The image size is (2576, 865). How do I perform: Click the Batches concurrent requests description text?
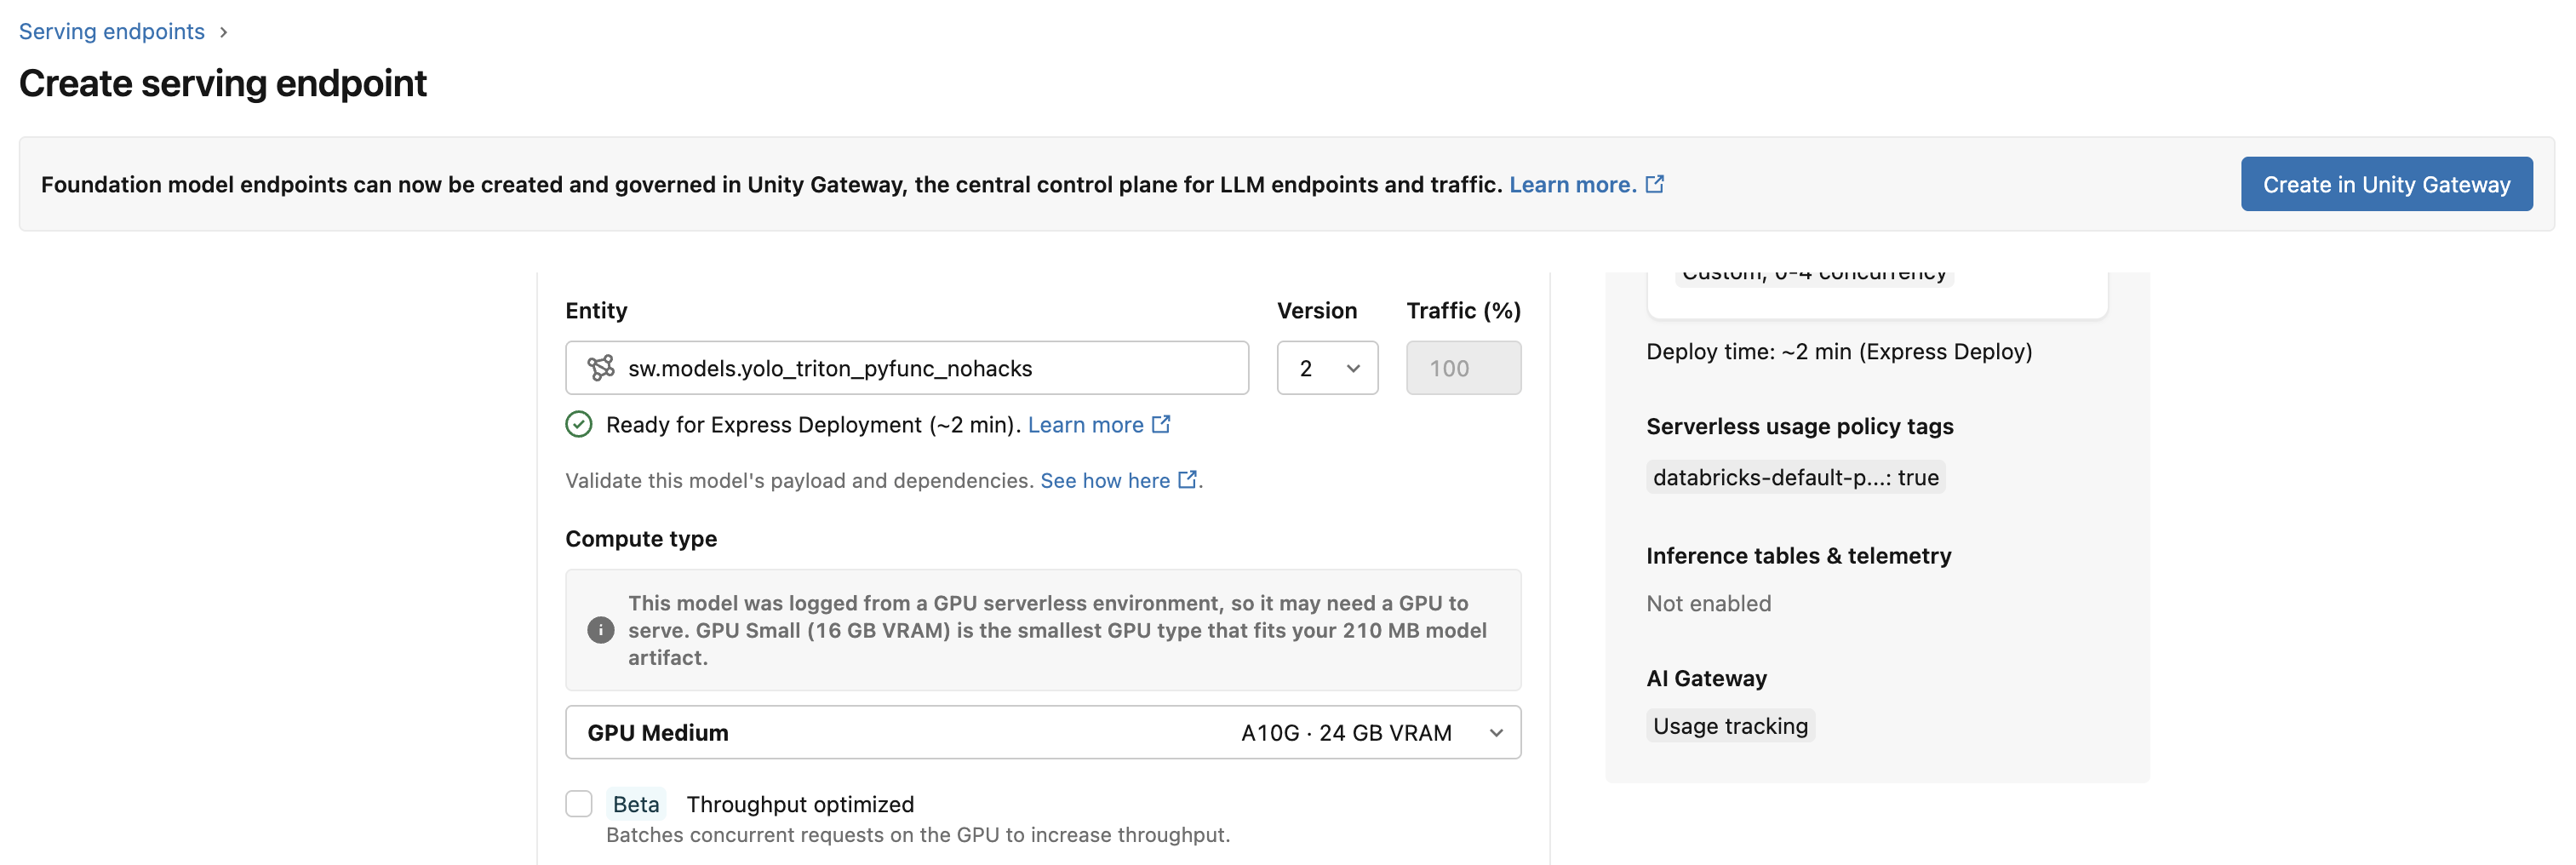click(x=918, y=835)
